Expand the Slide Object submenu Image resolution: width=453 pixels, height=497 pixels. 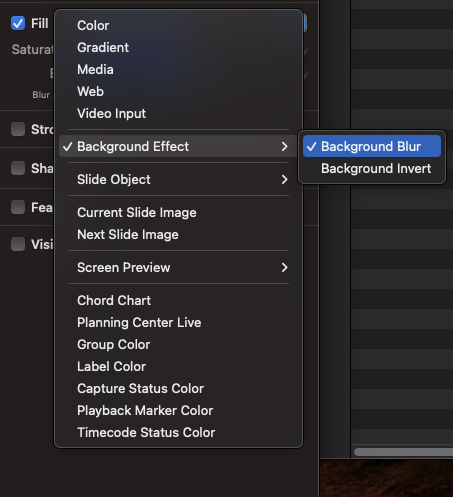178,179
